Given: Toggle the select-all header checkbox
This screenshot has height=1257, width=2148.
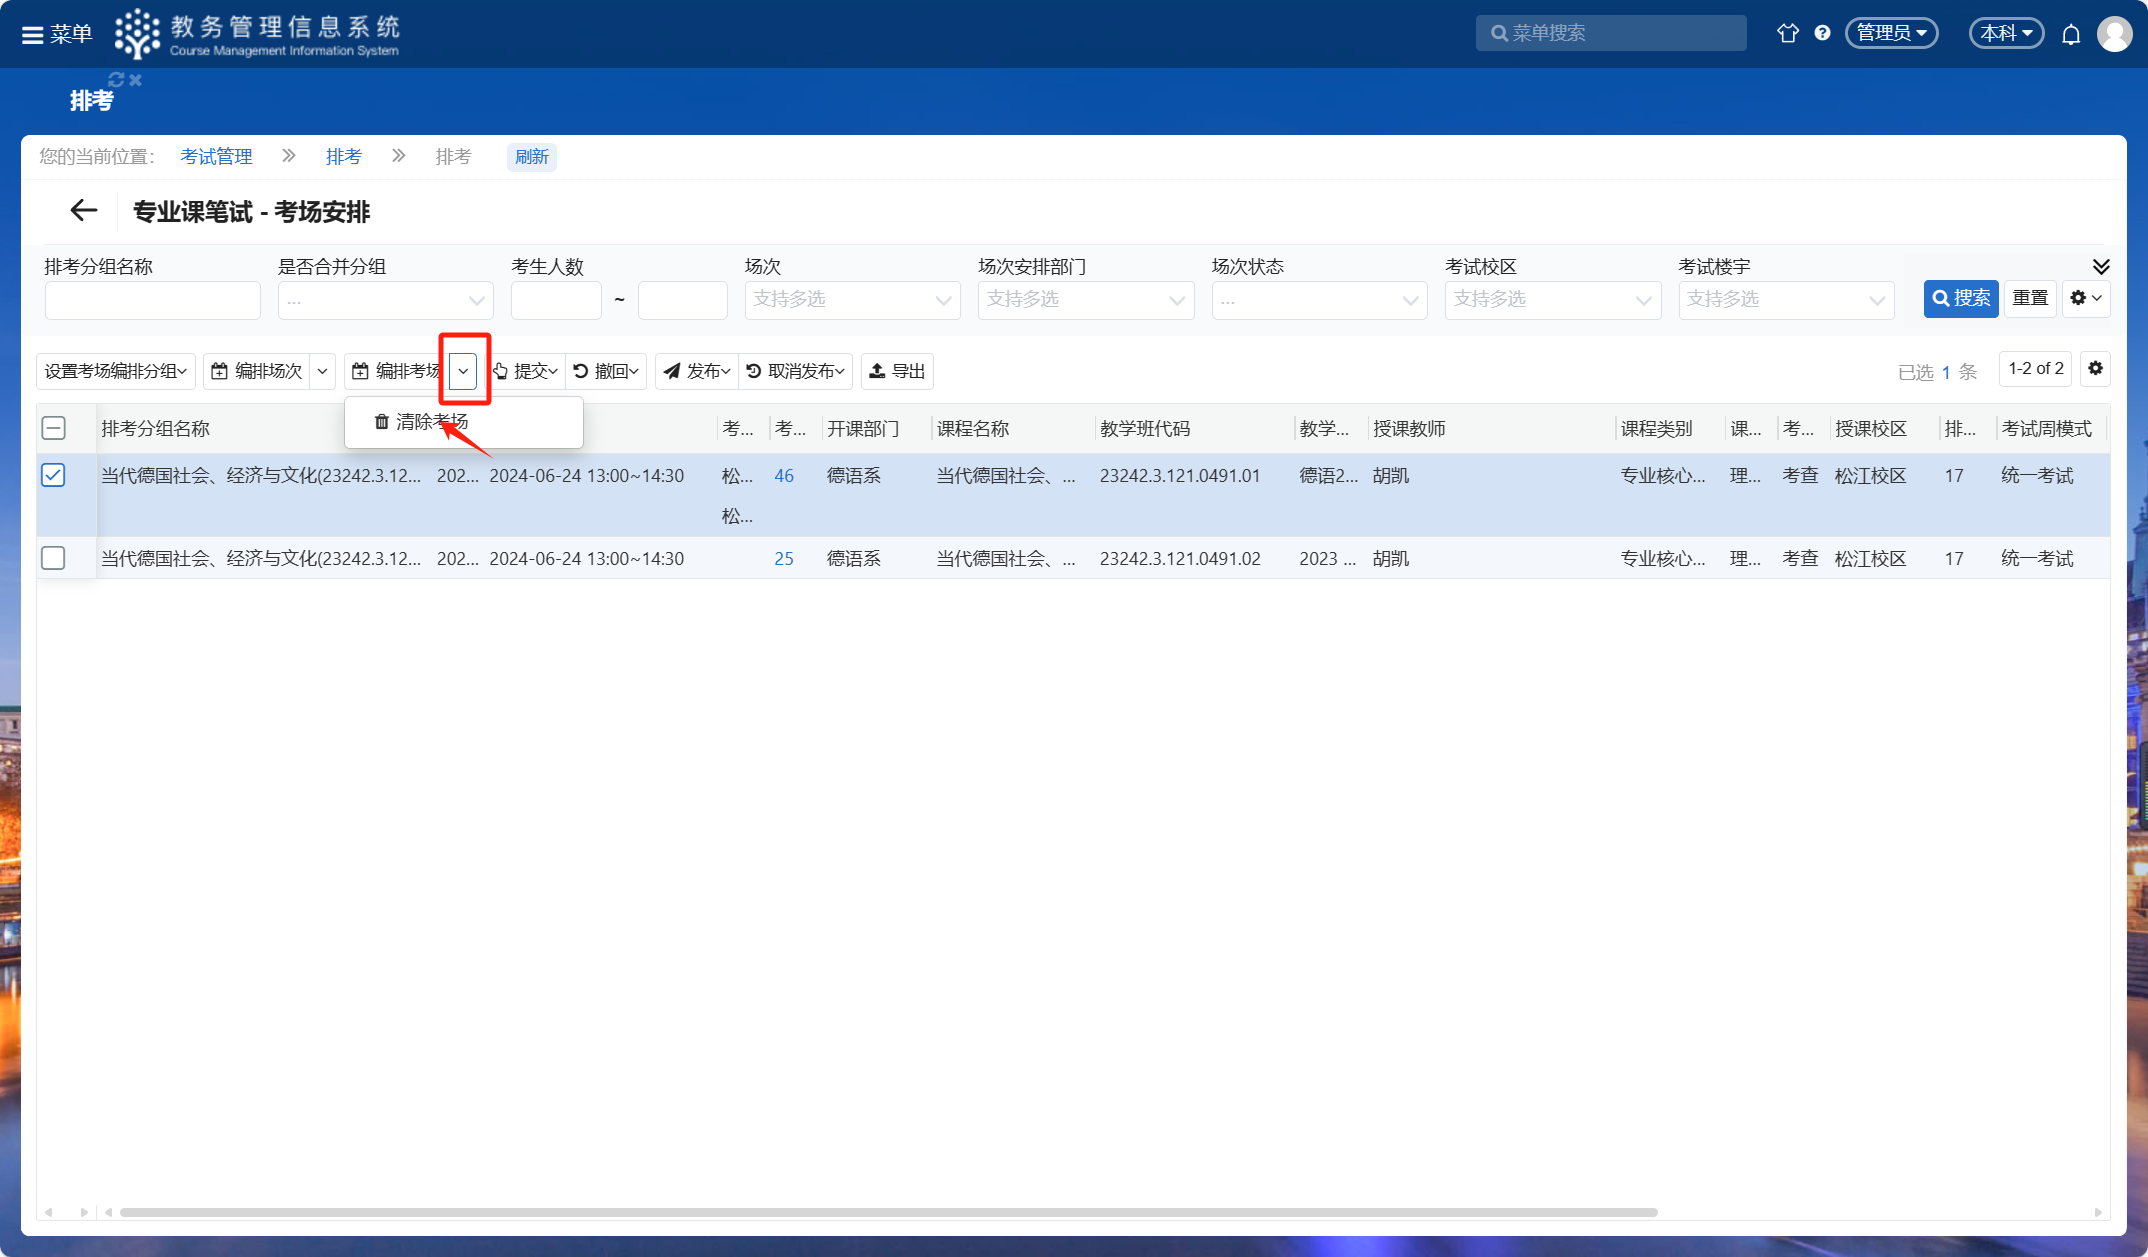Looking at the screenshot, I should [x=54, y=428].
